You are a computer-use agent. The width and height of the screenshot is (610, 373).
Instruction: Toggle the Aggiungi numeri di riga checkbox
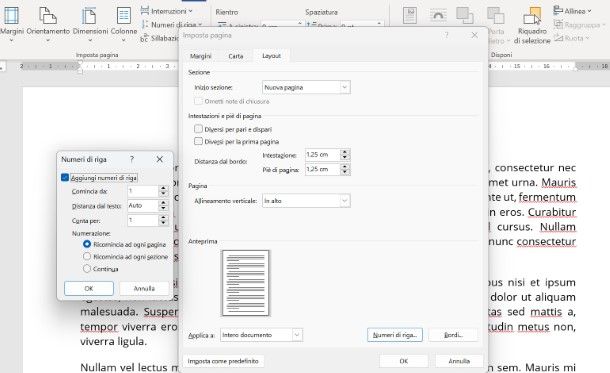[x=65, y=177]
